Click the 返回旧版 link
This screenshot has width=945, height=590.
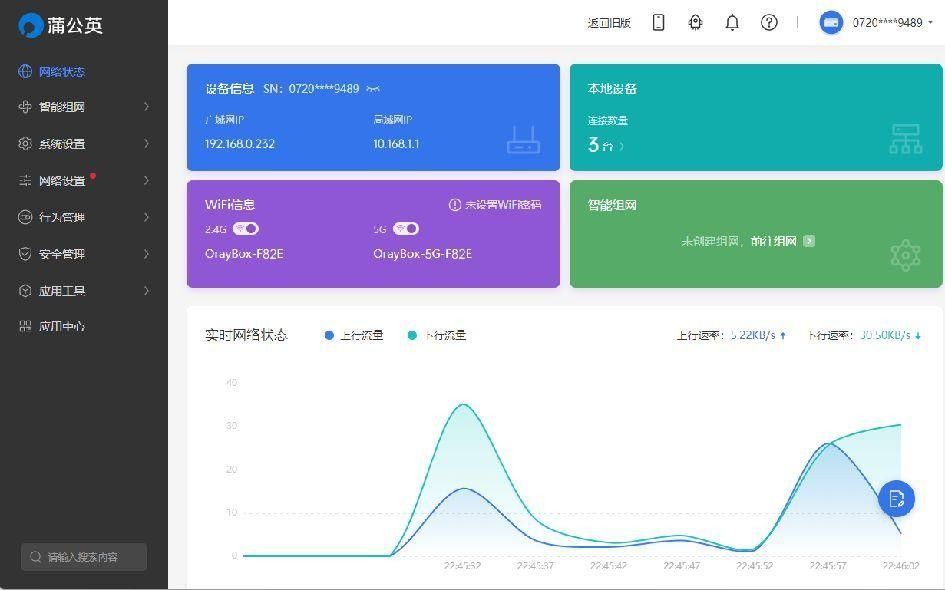(x=609, y=23)
